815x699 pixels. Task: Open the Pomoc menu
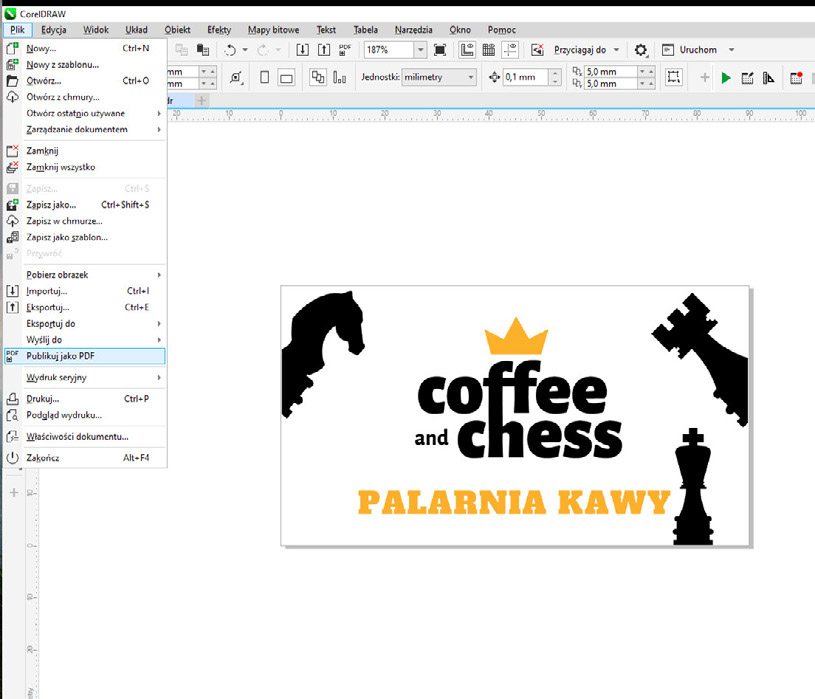tap(502, 30)
